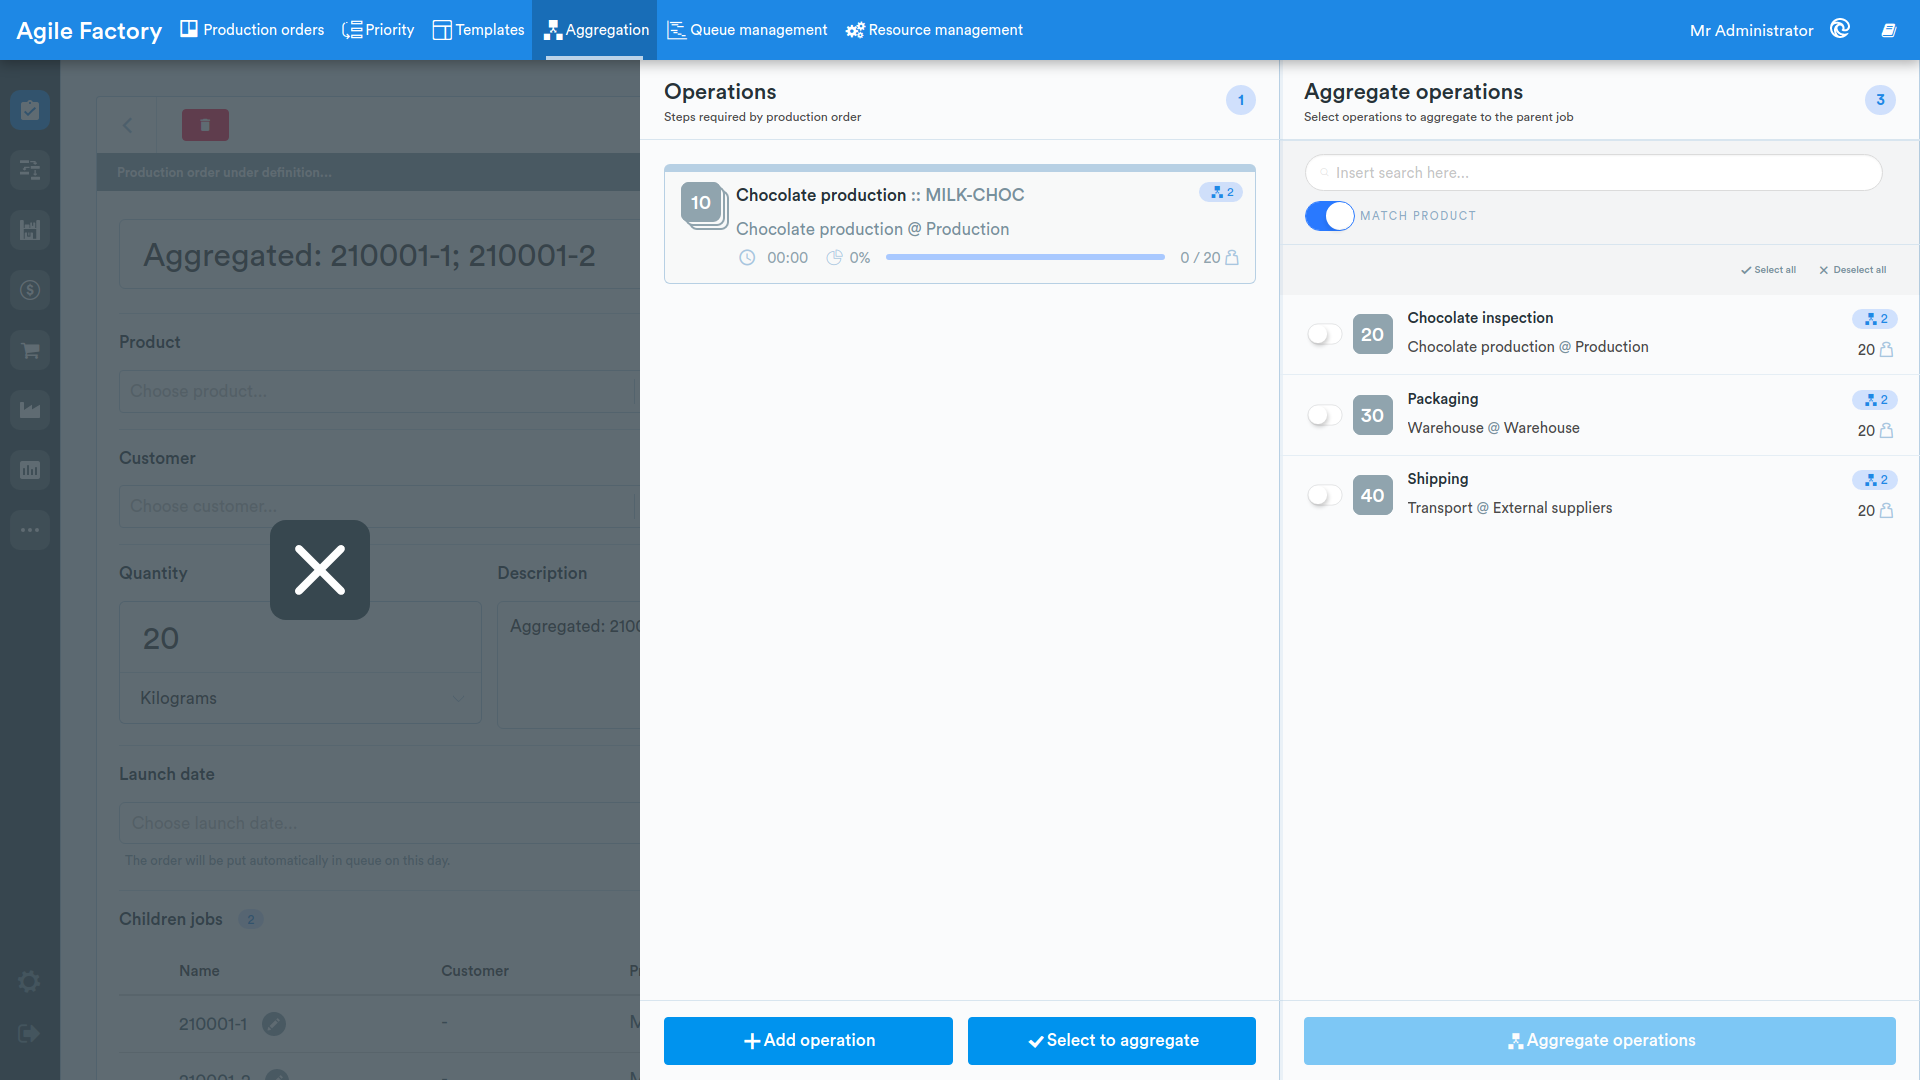
Task: Open the Choose customer dropdown
Action: (378, 506)
